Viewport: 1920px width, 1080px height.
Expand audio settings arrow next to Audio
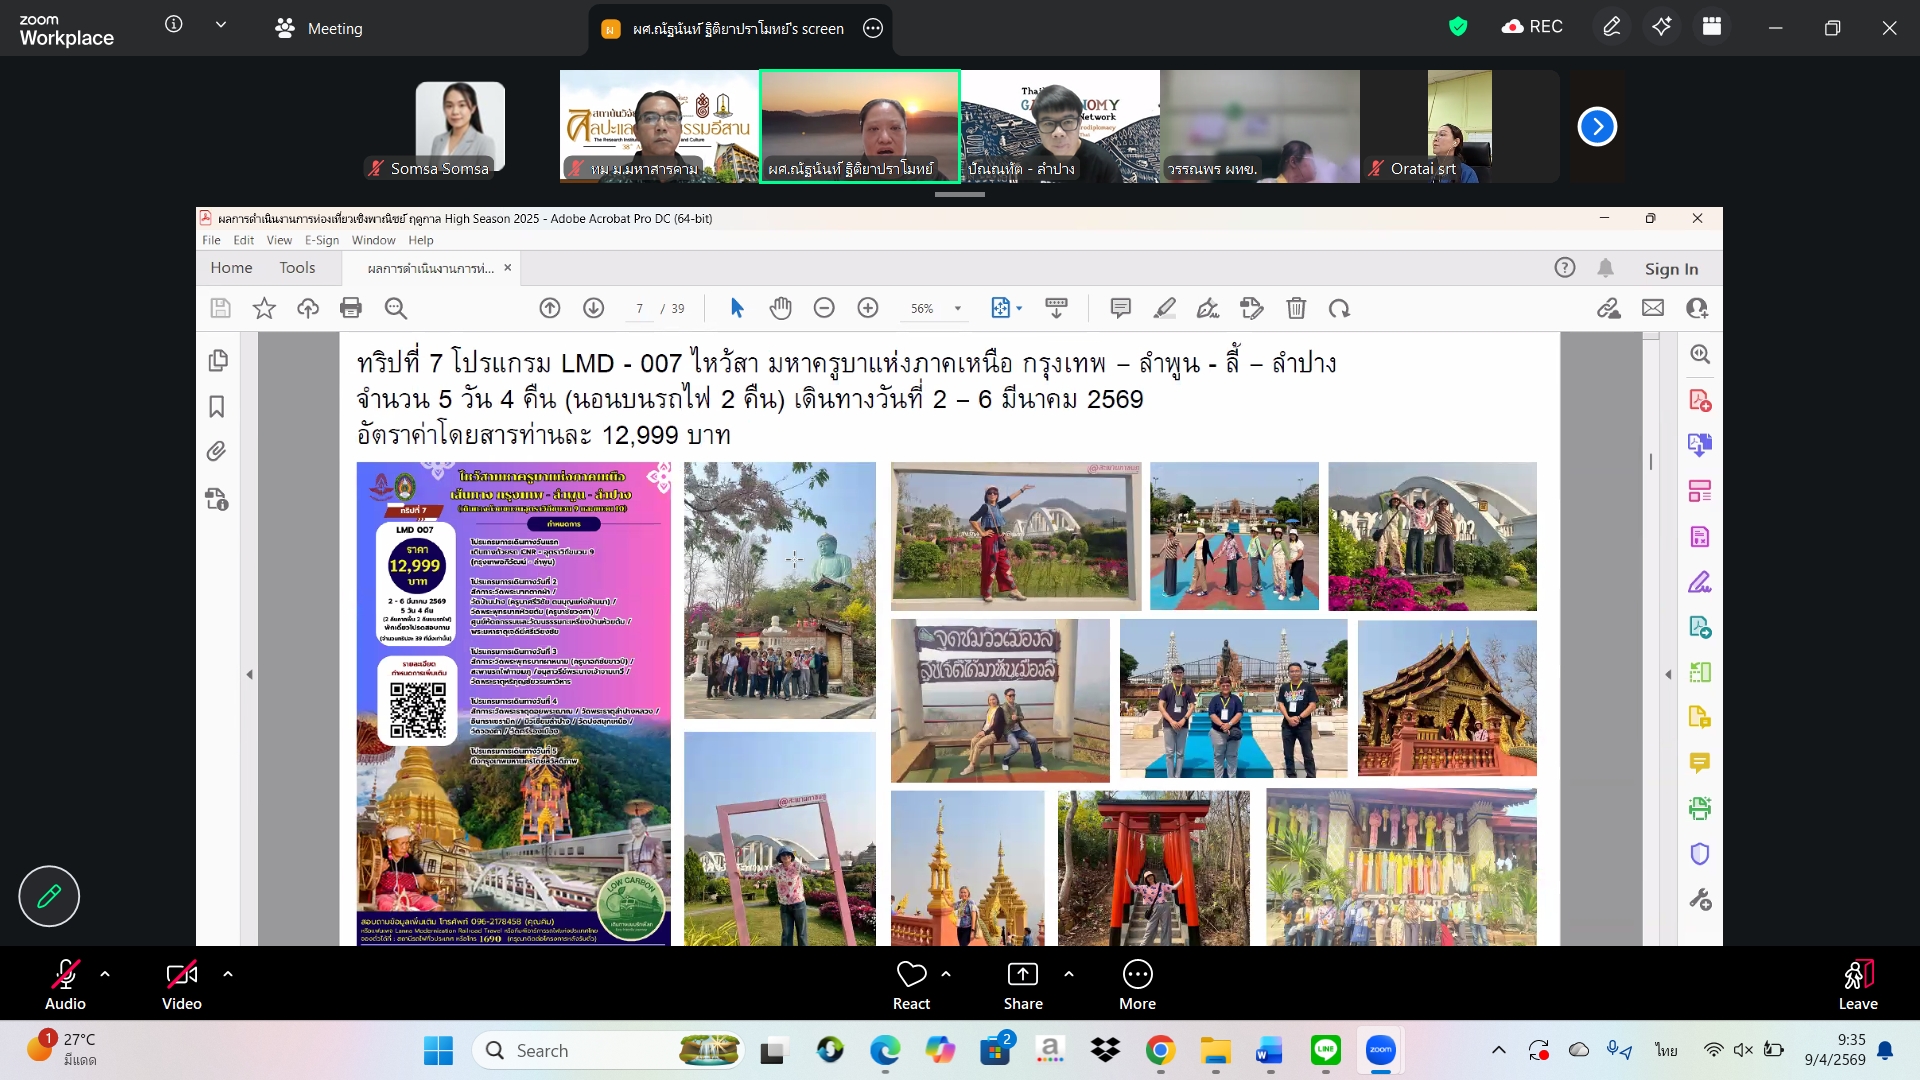coord(105,973)
